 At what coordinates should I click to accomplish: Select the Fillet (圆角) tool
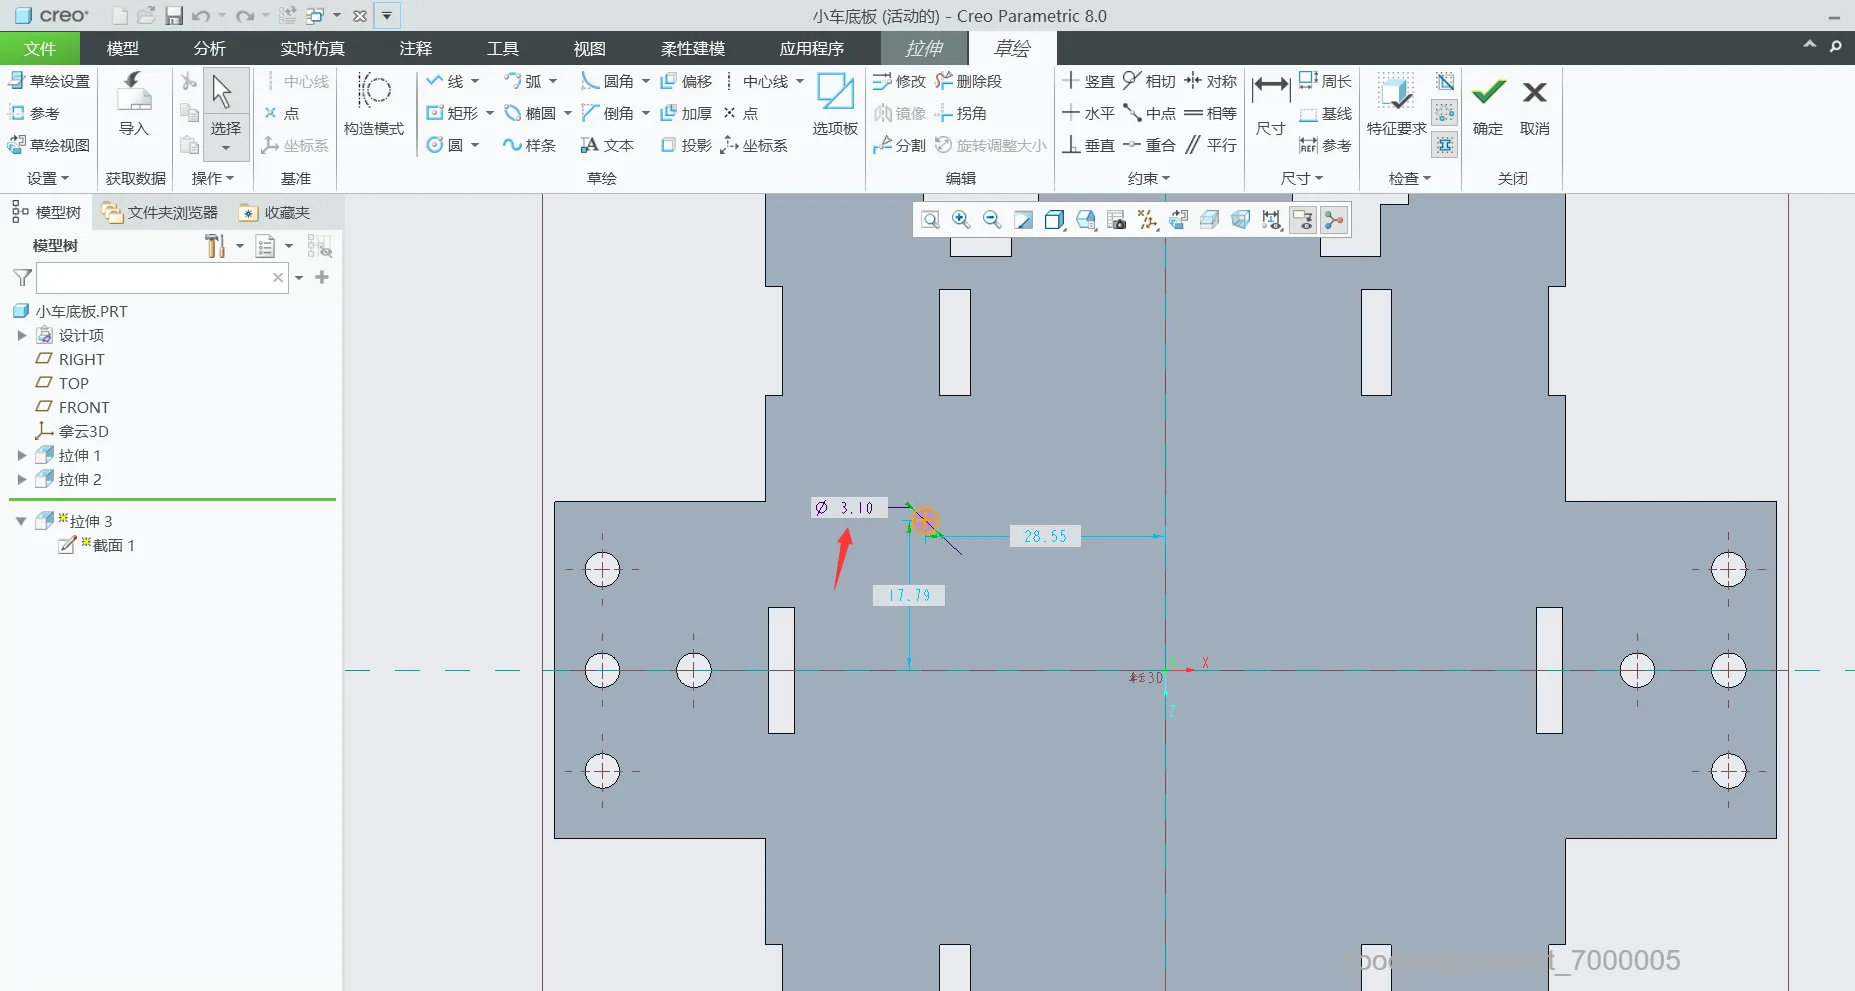click(x=608, y=81)
